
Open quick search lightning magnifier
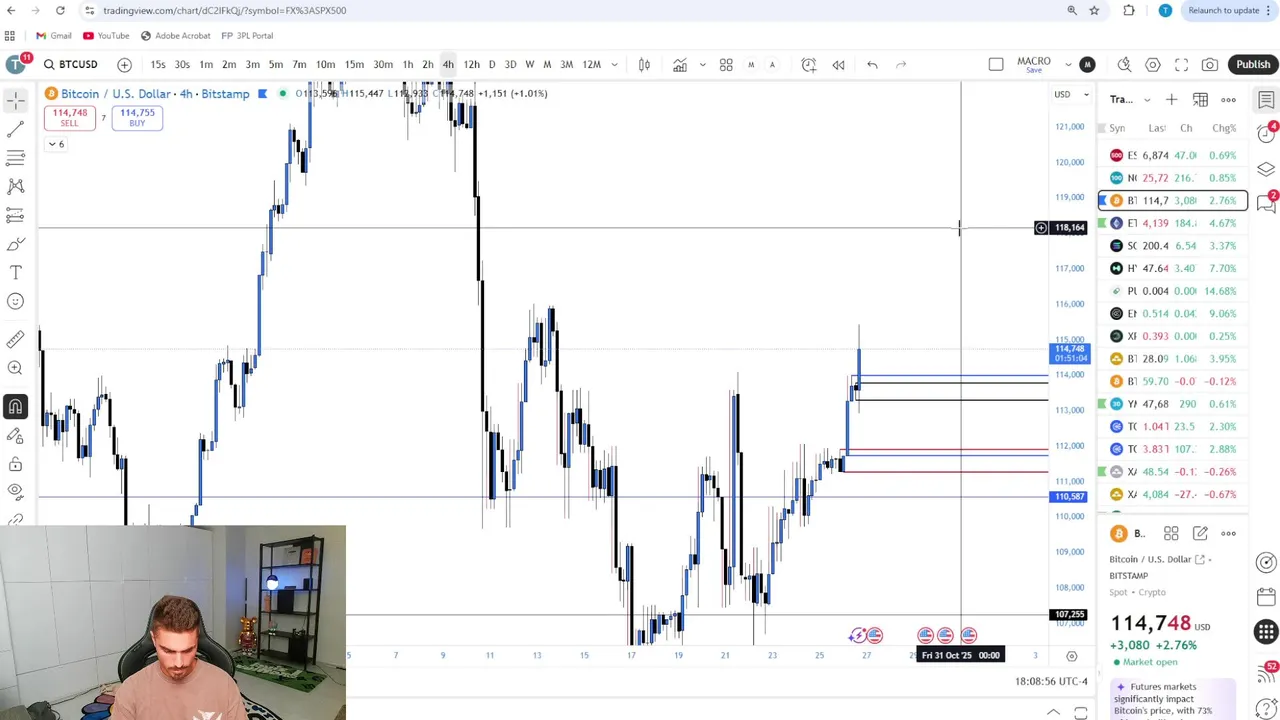(x=1124, y=65)
